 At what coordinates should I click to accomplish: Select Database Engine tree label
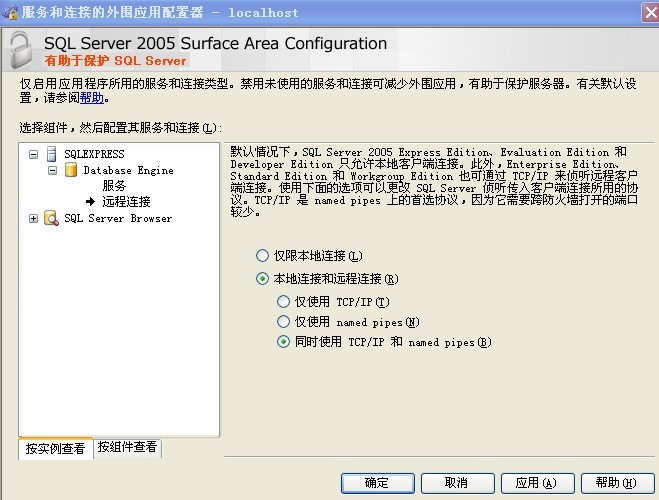point(128,170)
